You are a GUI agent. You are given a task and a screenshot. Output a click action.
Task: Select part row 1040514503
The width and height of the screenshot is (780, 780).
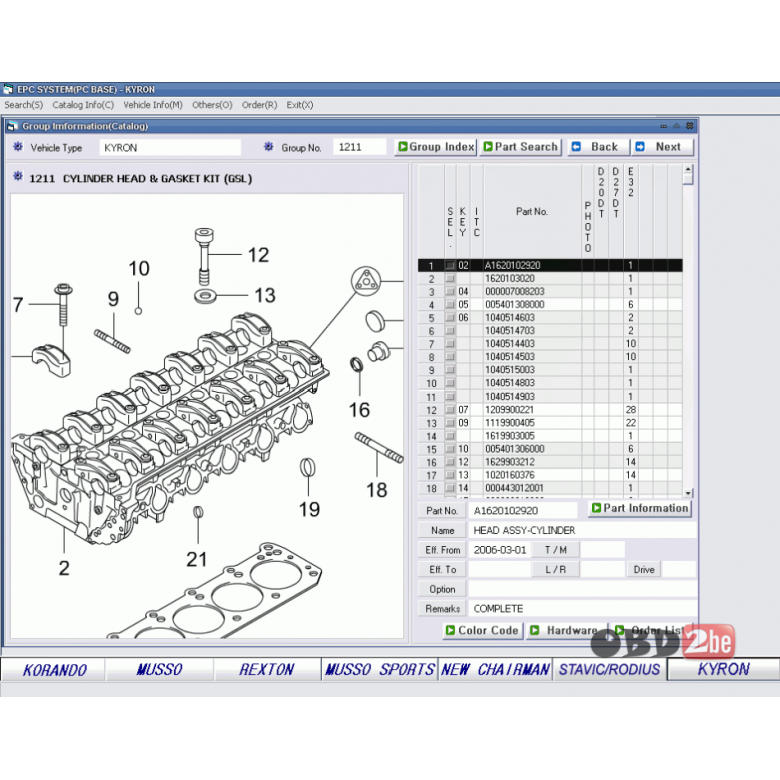tap(550, 357)
